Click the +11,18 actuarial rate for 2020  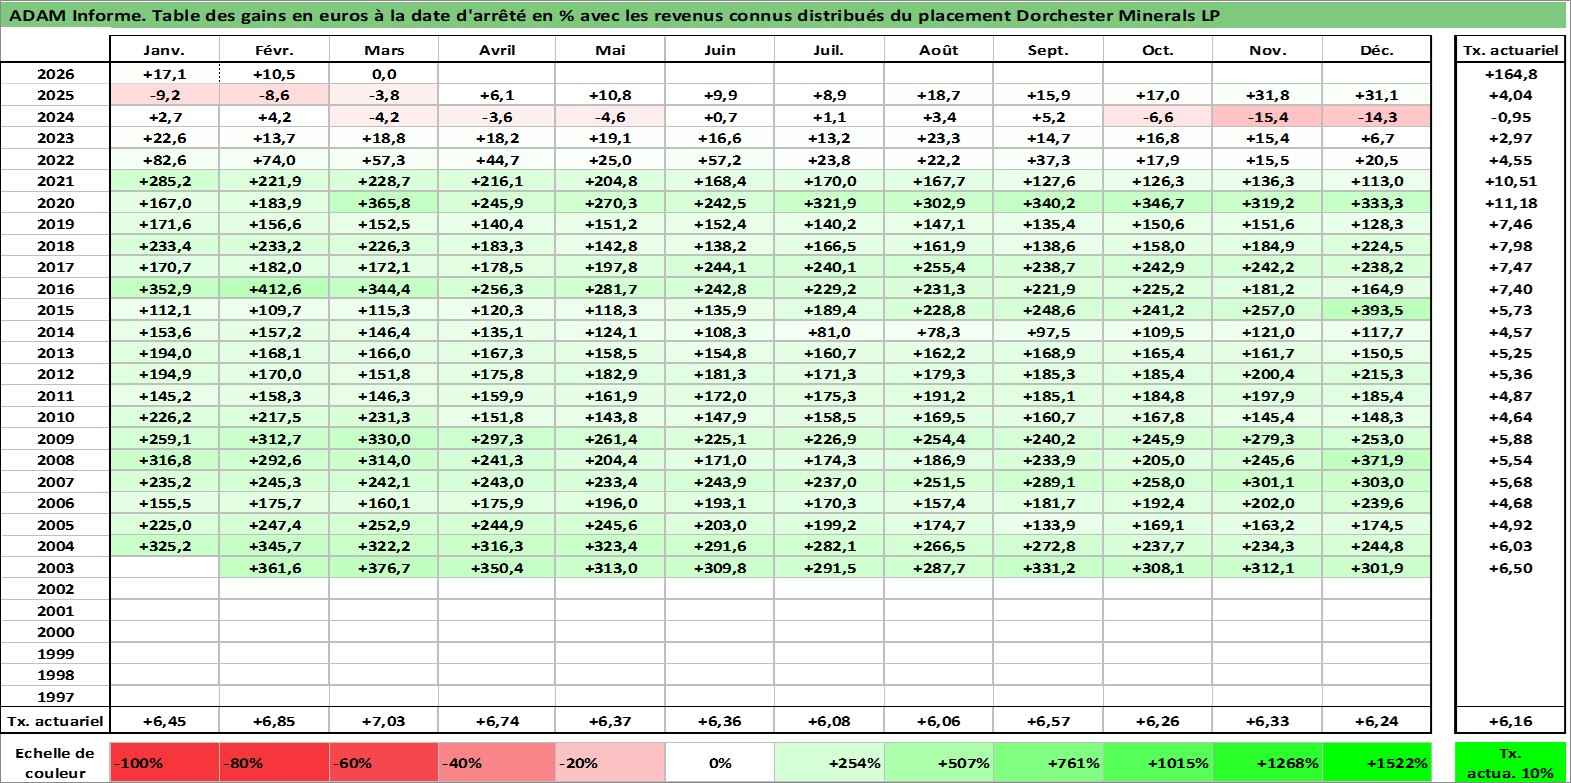(x=1510, y=203)
